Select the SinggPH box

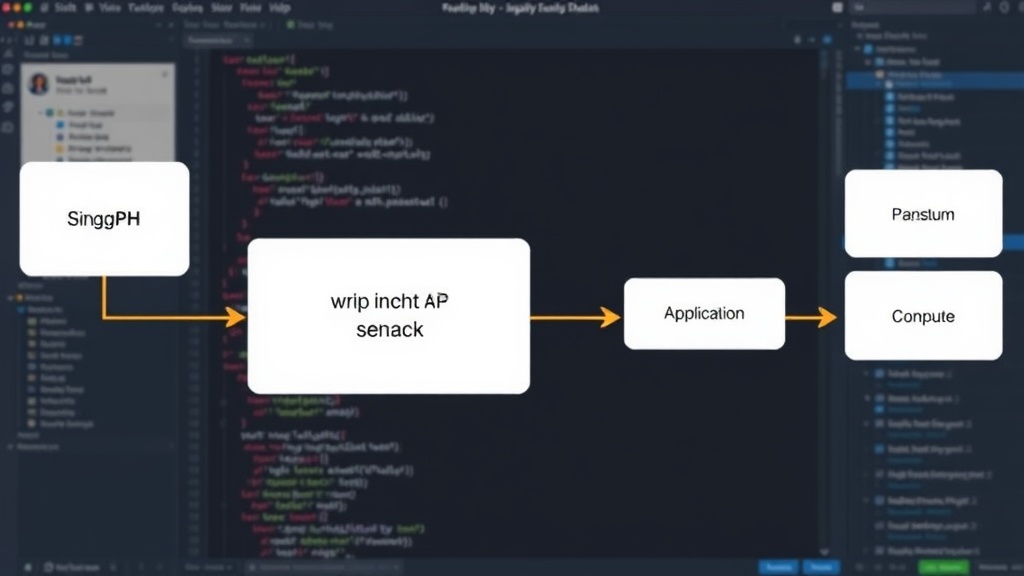(x=104, y=219)
